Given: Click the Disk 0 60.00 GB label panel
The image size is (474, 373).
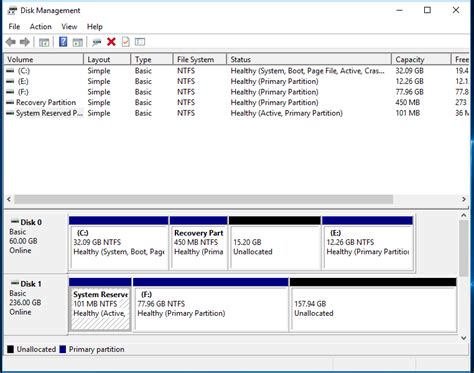Looking at the screenshot, I should (x=36, y=243).
